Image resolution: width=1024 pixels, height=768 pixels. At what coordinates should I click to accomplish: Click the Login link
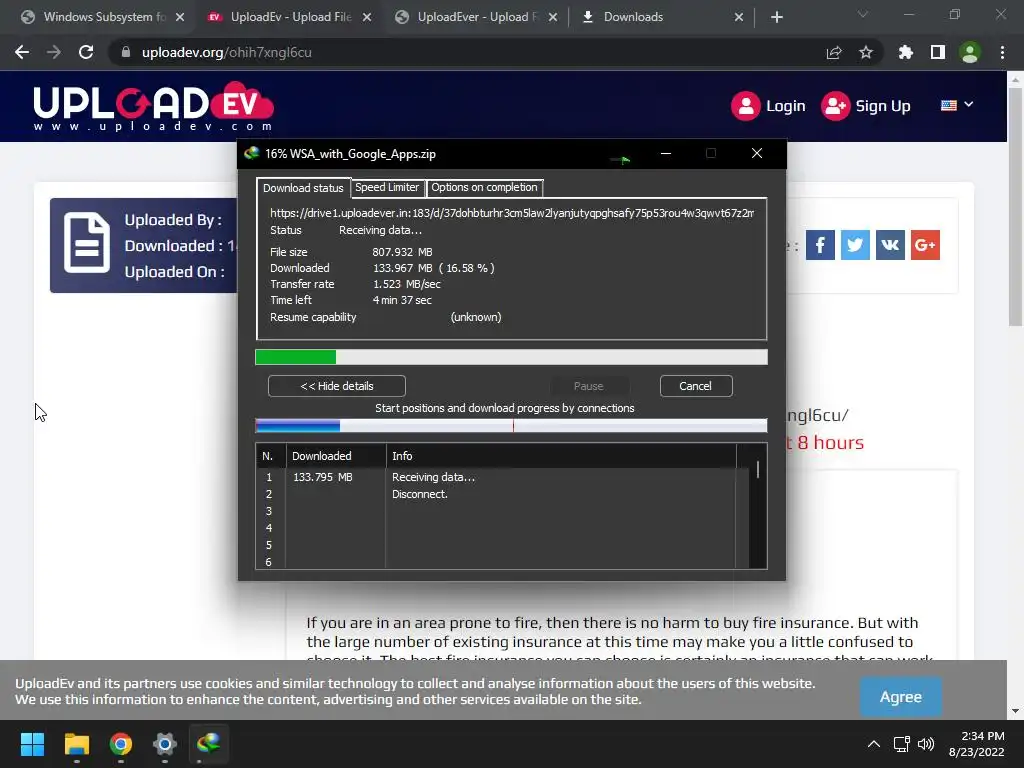[785, 106]
